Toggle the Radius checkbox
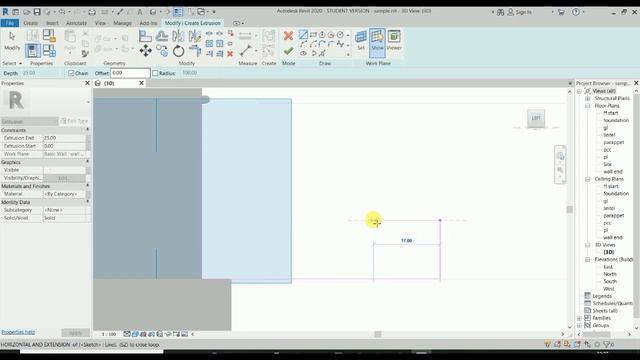 155,73
